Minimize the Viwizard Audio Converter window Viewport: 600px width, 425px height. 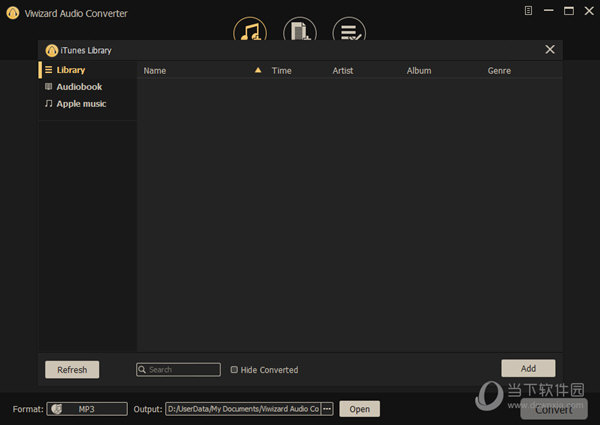[x=549, y=11]
